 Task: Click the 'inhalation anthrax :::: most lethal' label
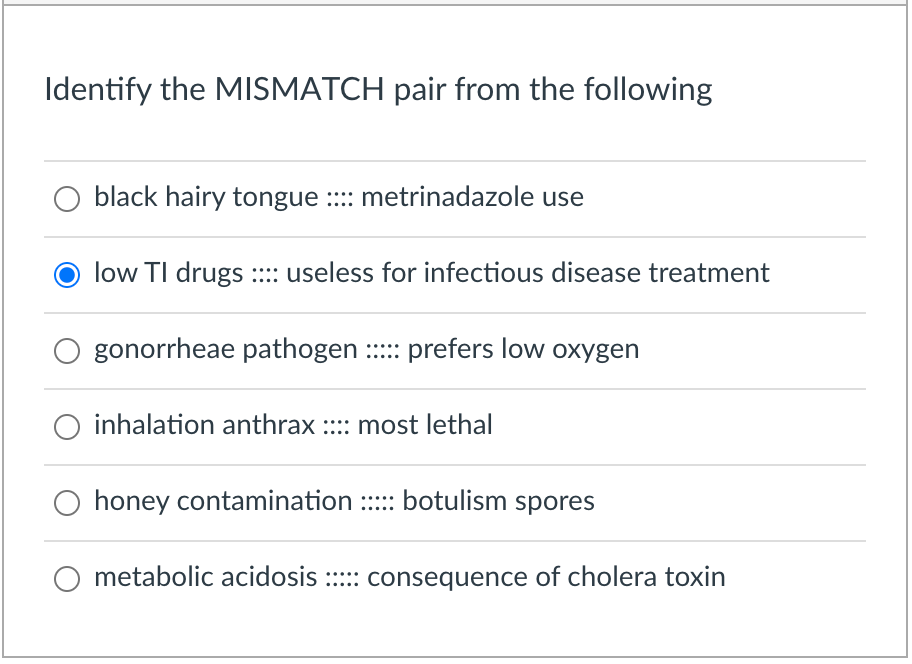[293, 426]
